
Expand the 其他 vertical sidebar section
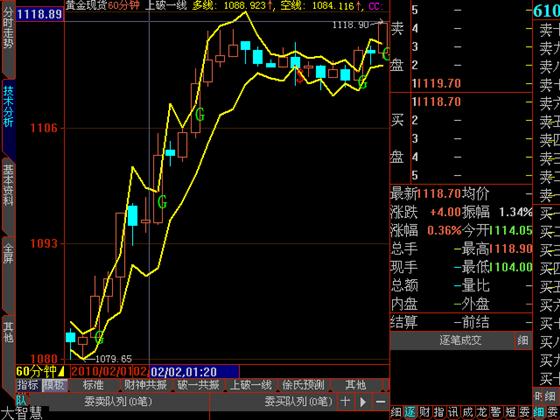coord(9,332)
